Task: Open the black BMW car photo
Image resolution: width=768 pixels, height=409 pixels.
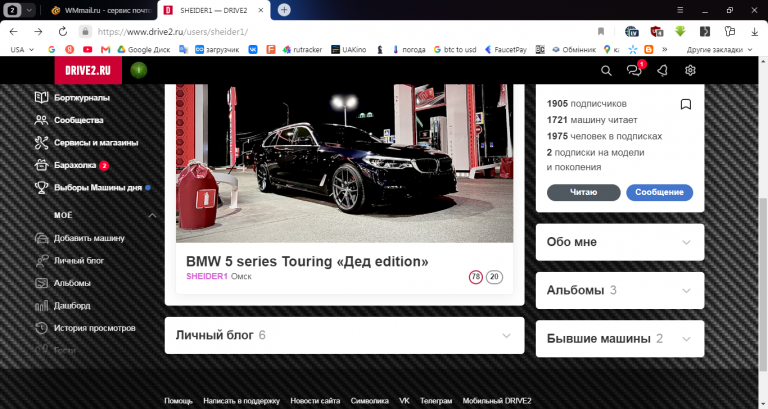Action: (x=344, y=163)
